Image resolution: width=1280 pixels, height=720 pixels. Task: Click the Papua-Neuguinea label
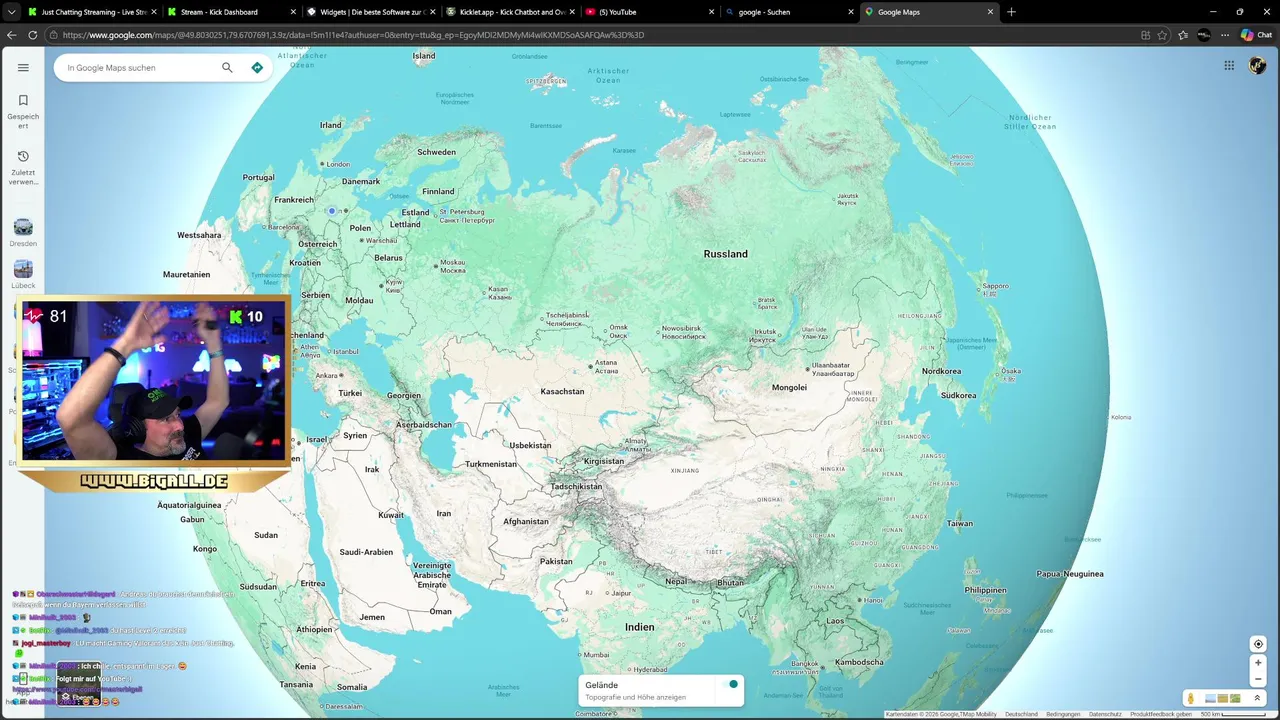tap(1070, 574)
